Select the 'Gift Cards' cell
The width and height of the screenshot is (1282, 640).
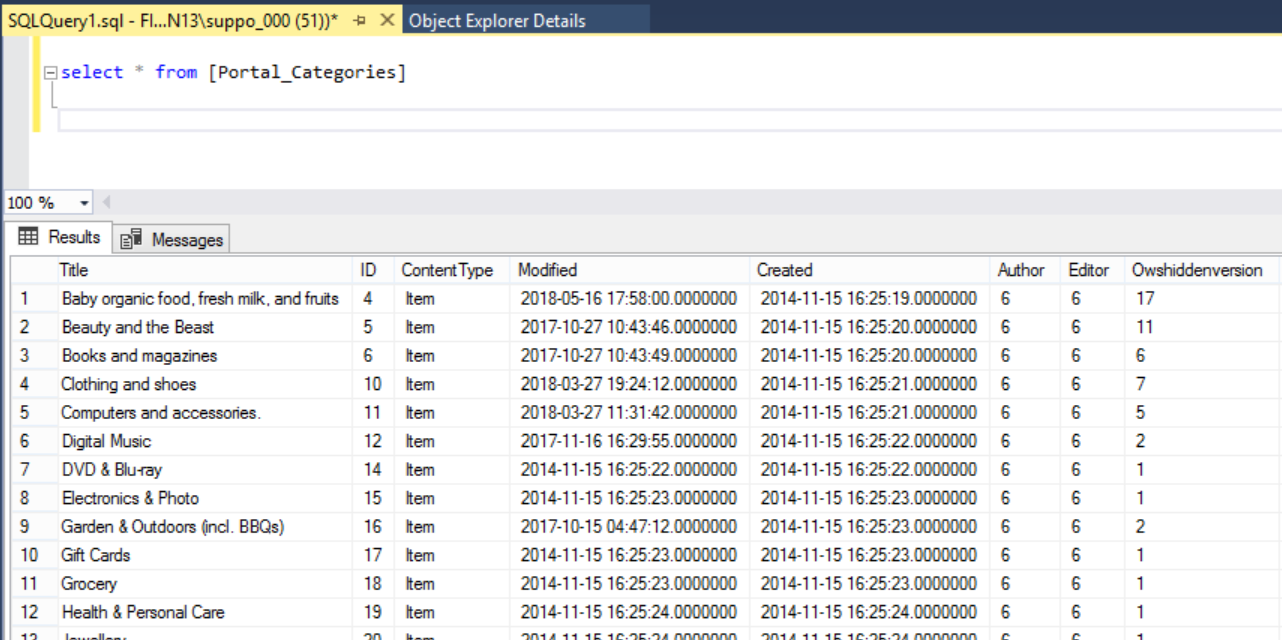point(204,555)
